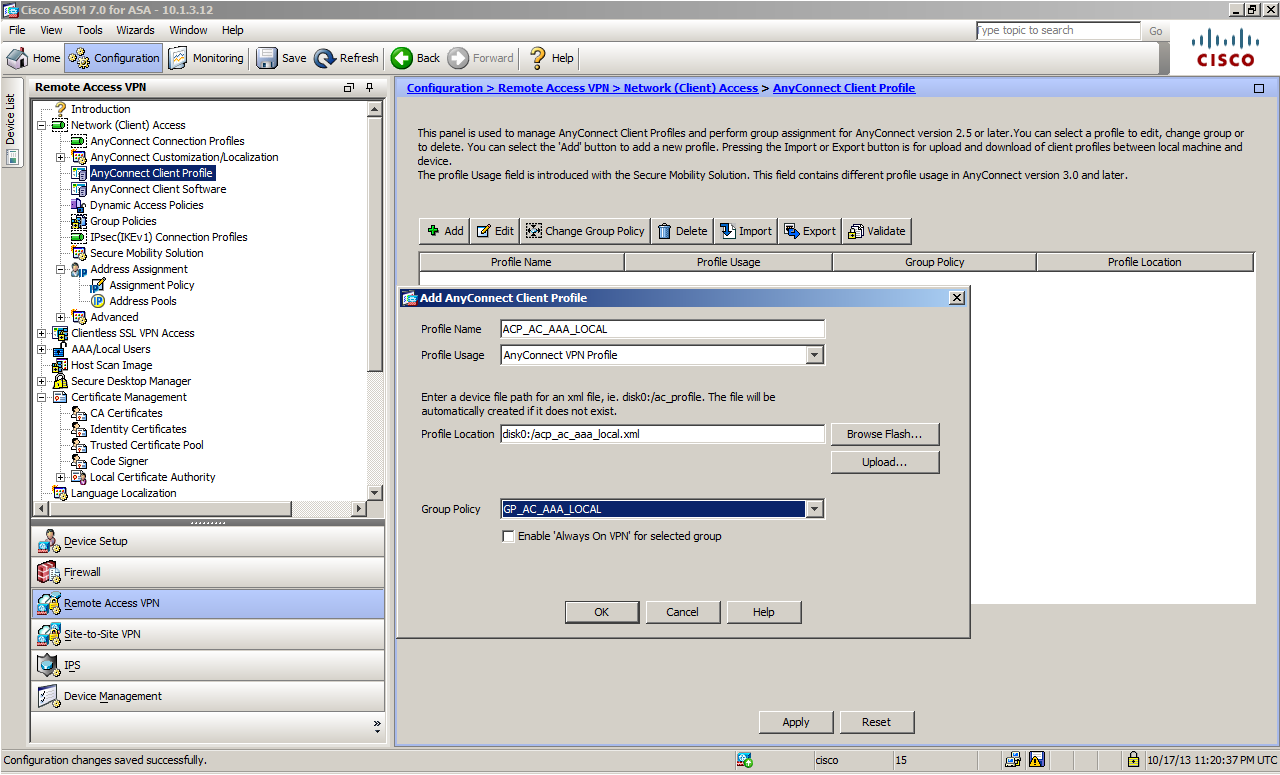Viewport: 1280px width, 775px height.
Task: Click the tree vertical scrollbar down arrow
Action: (375, 493)
